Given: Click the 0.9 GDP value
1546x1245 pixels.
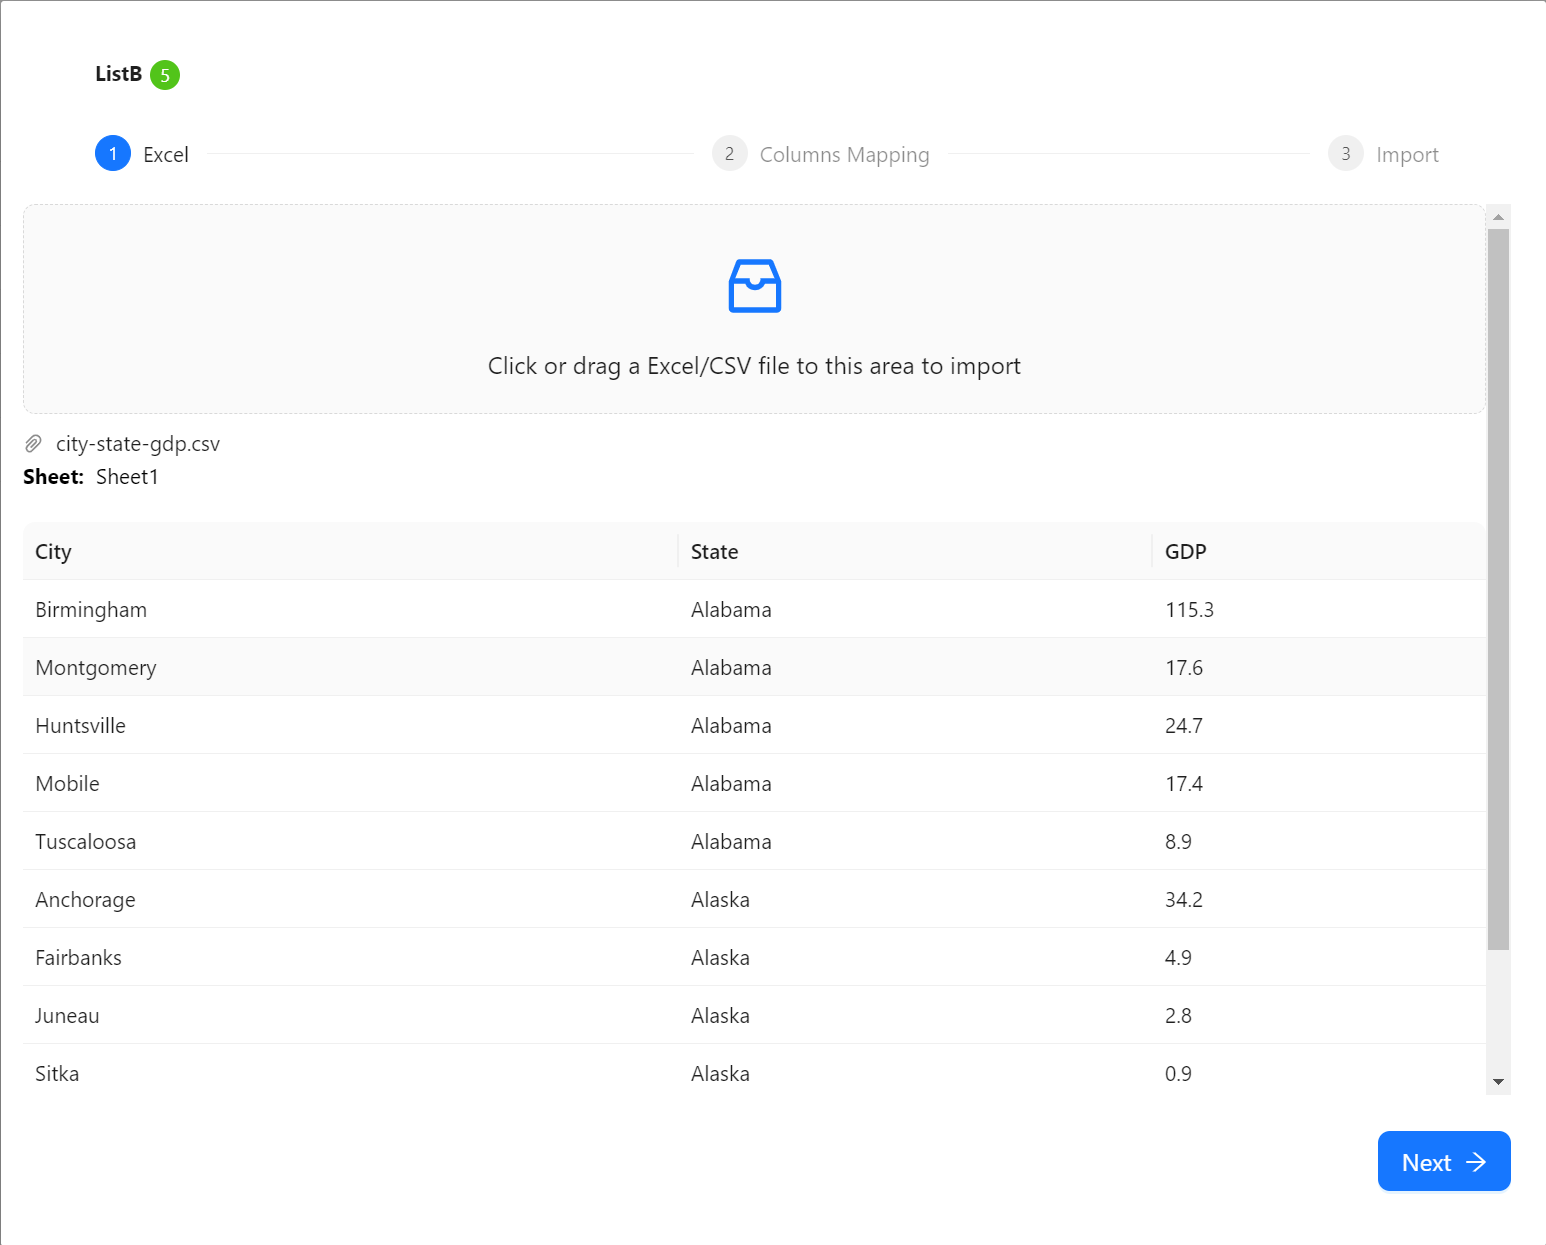Looking at the screenshot, I should [1178, 1074].
